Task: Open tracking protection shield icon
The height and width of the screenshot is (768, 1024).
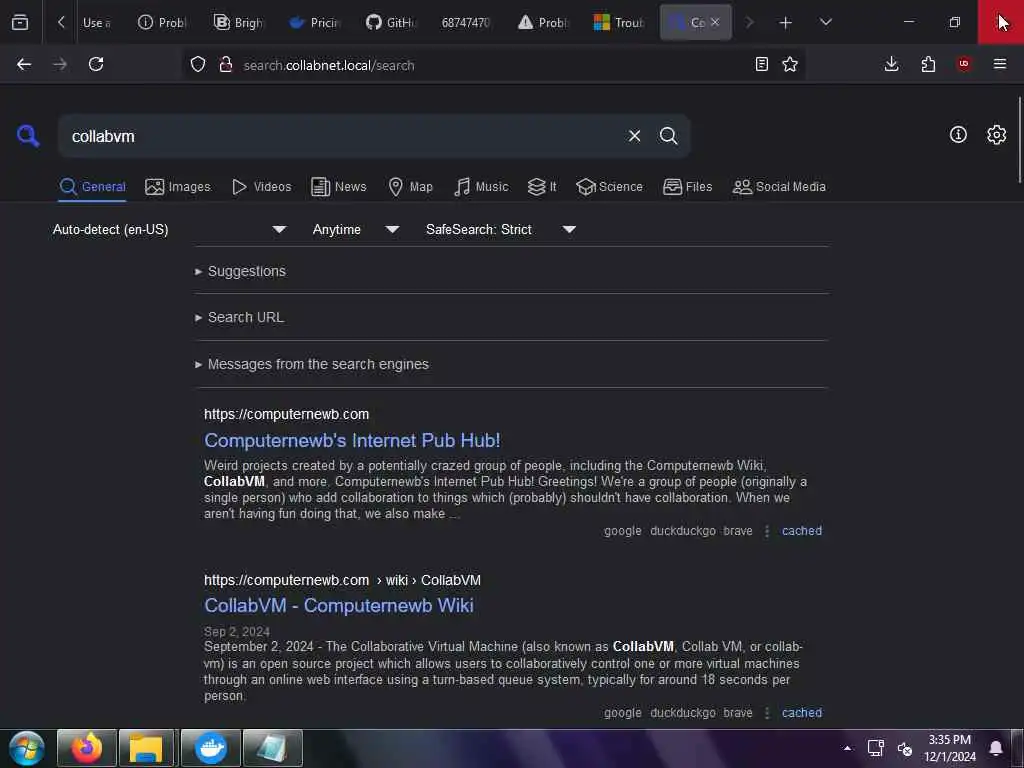Action: point(198,65)
